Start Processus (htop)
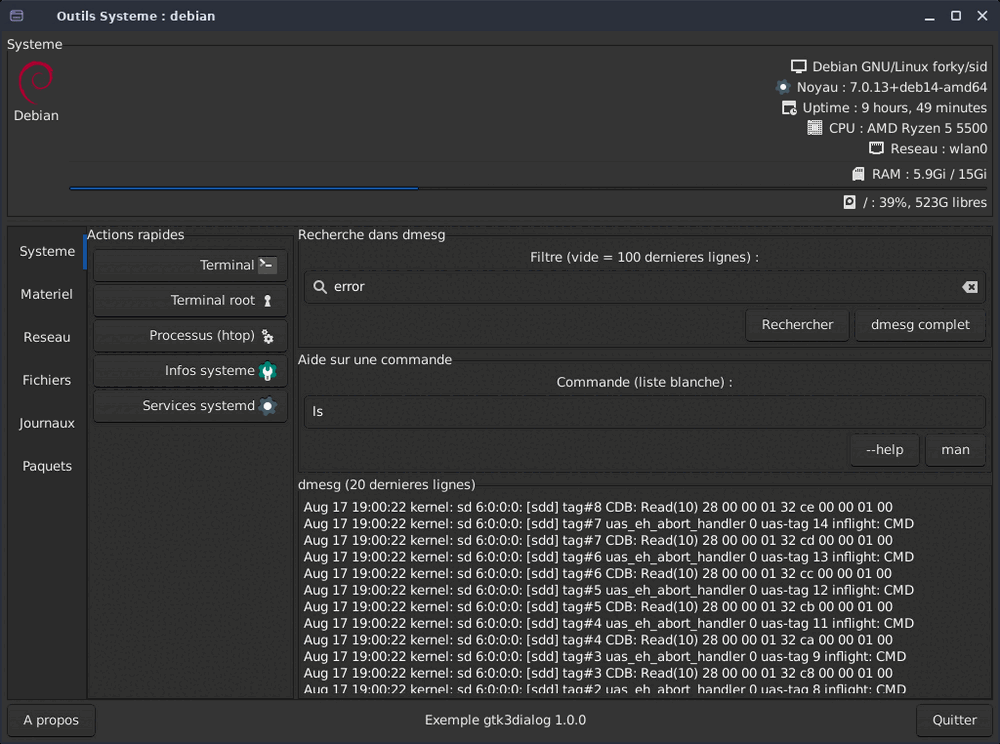The height and width of the screenshot is (744, 1000). 190,336
